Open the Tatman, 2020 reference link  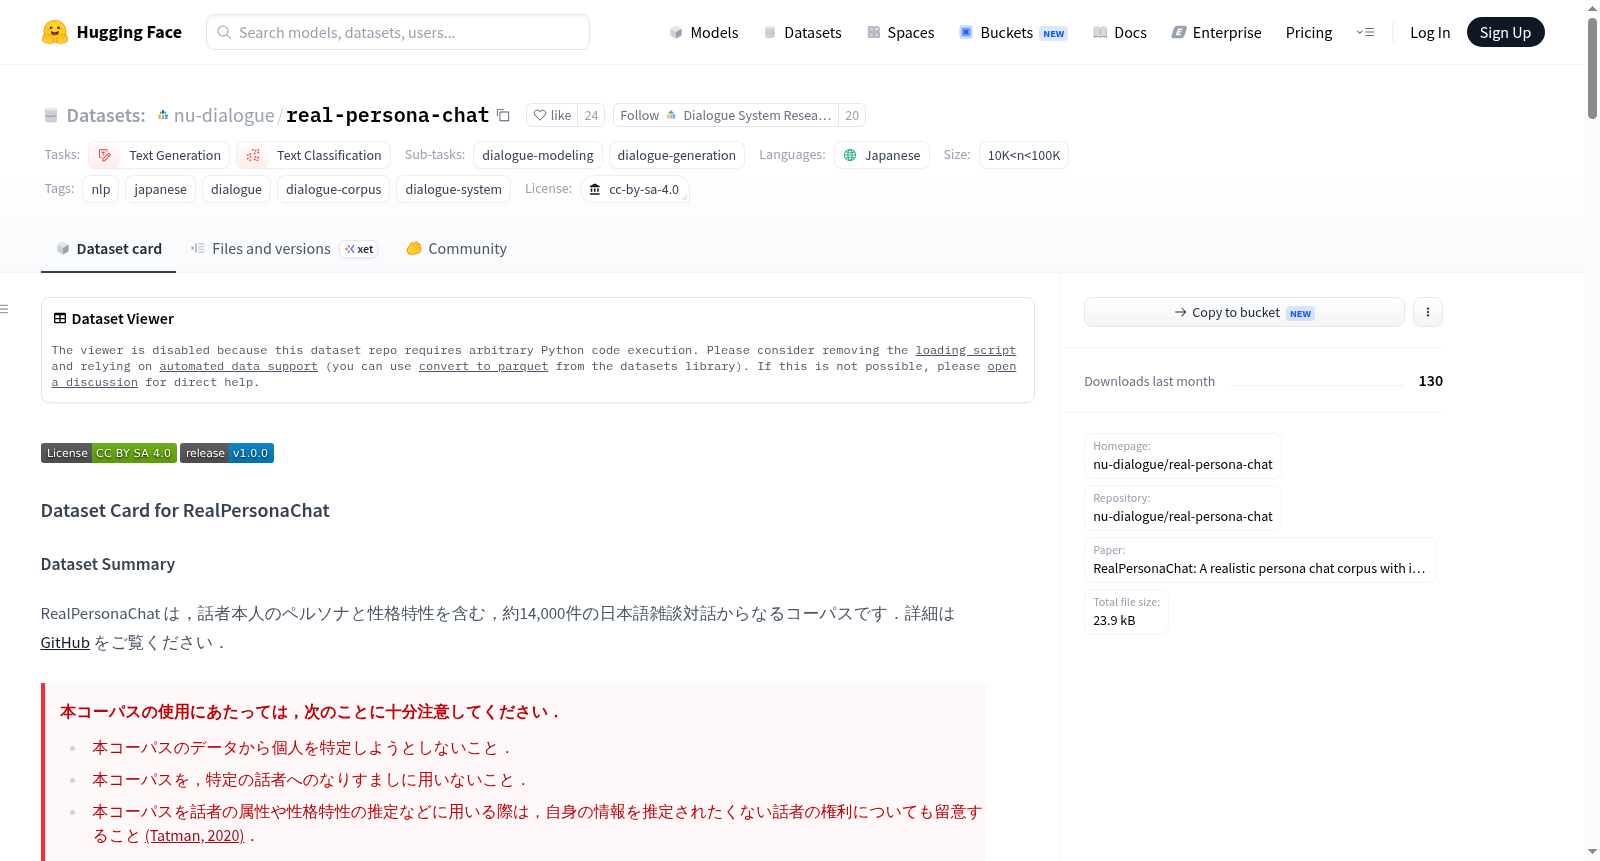click(194, 835)
